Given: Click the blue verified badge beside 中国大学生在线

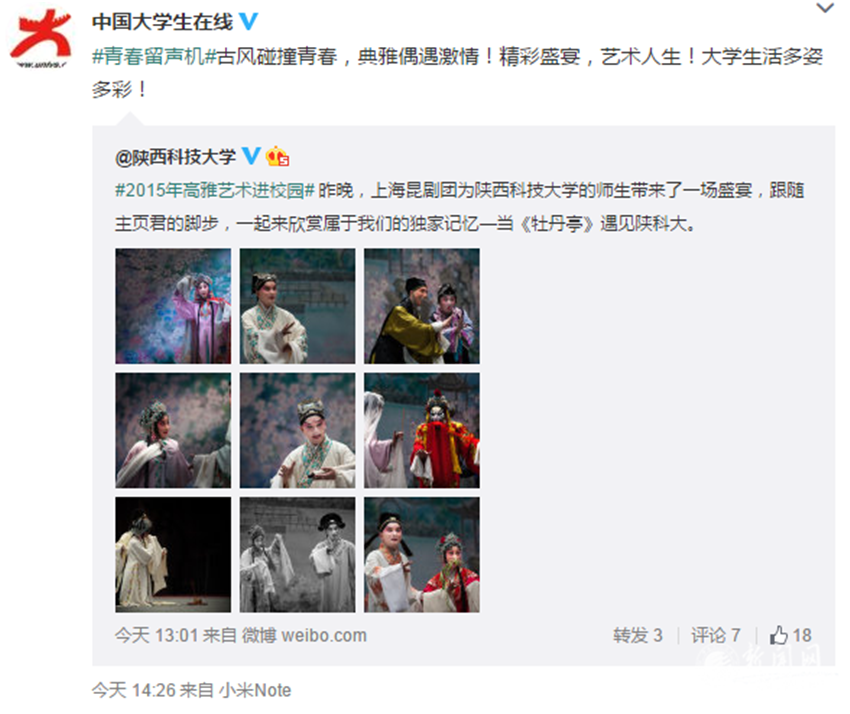Looking at the screenshot, I should click(248, 22).
